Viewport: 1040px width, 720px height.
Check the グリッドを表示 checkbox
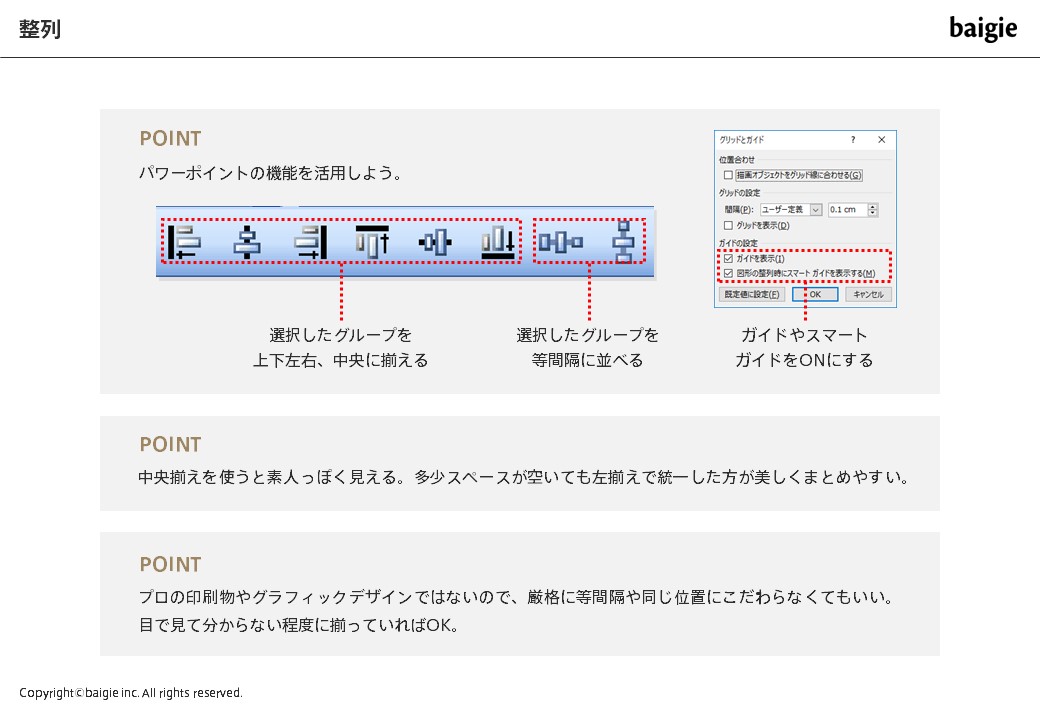pos(728,225)
